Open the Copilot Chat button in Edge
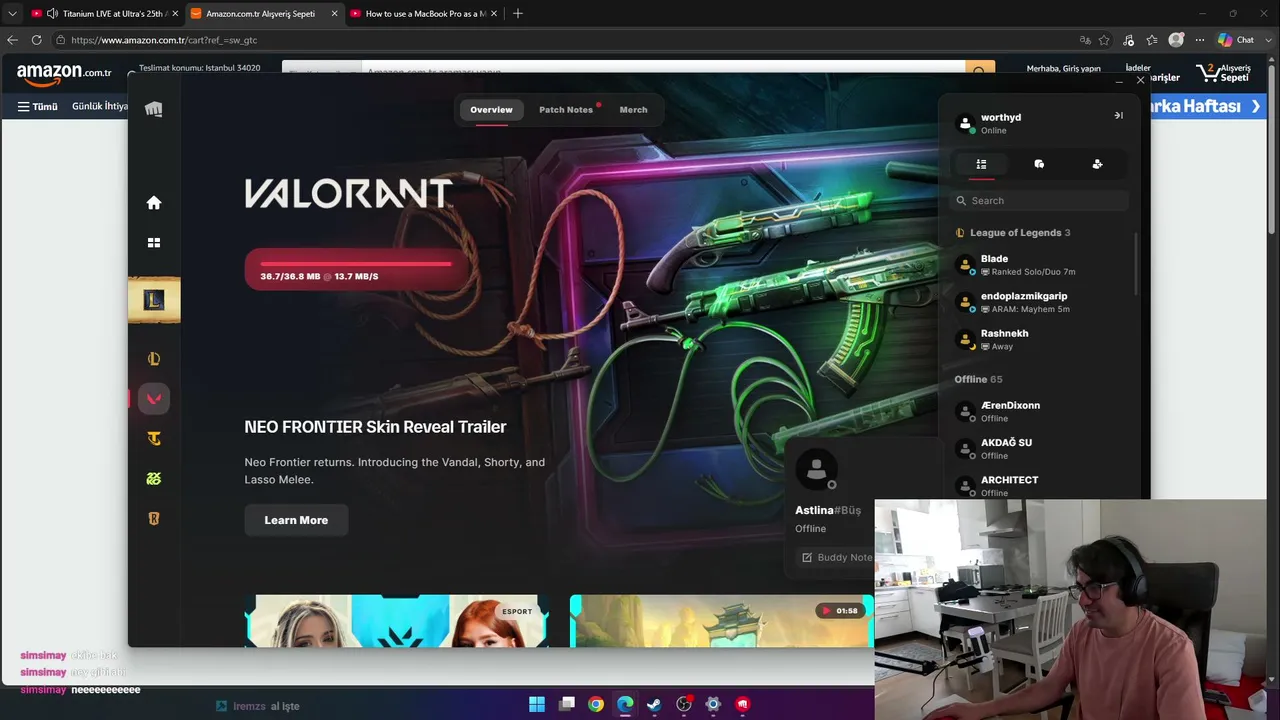This screenshot has width=1280, height=720. coord(1236,40)
